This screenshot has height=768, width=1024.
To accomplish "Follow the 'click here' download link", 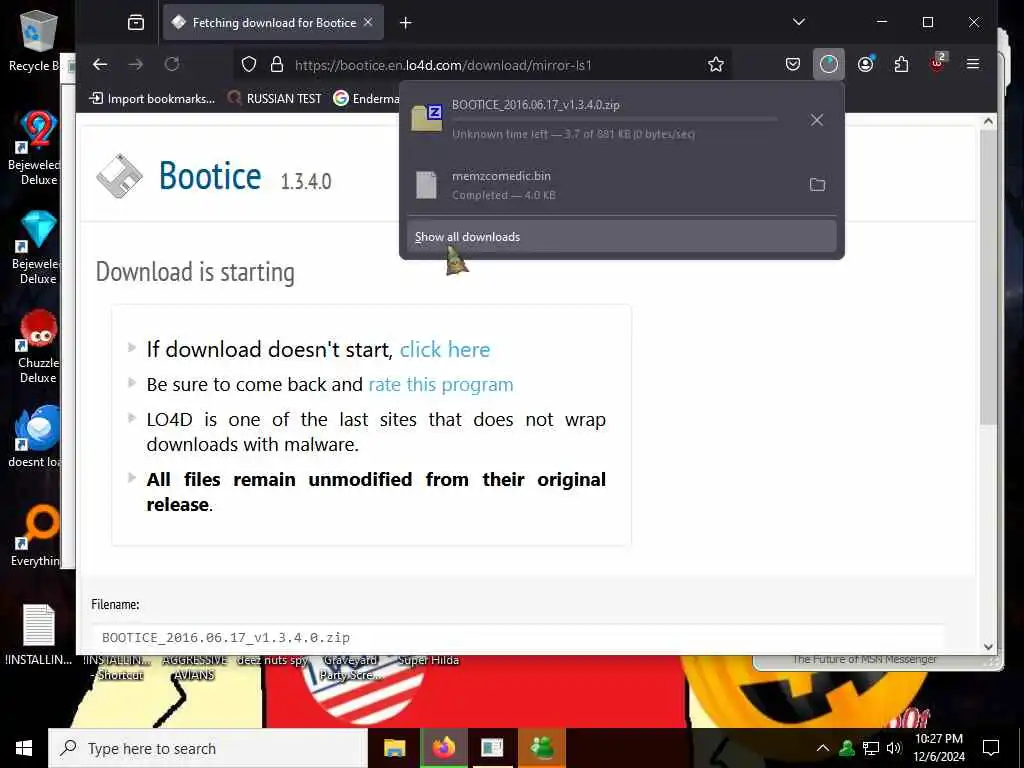I will tap(445, 349).
